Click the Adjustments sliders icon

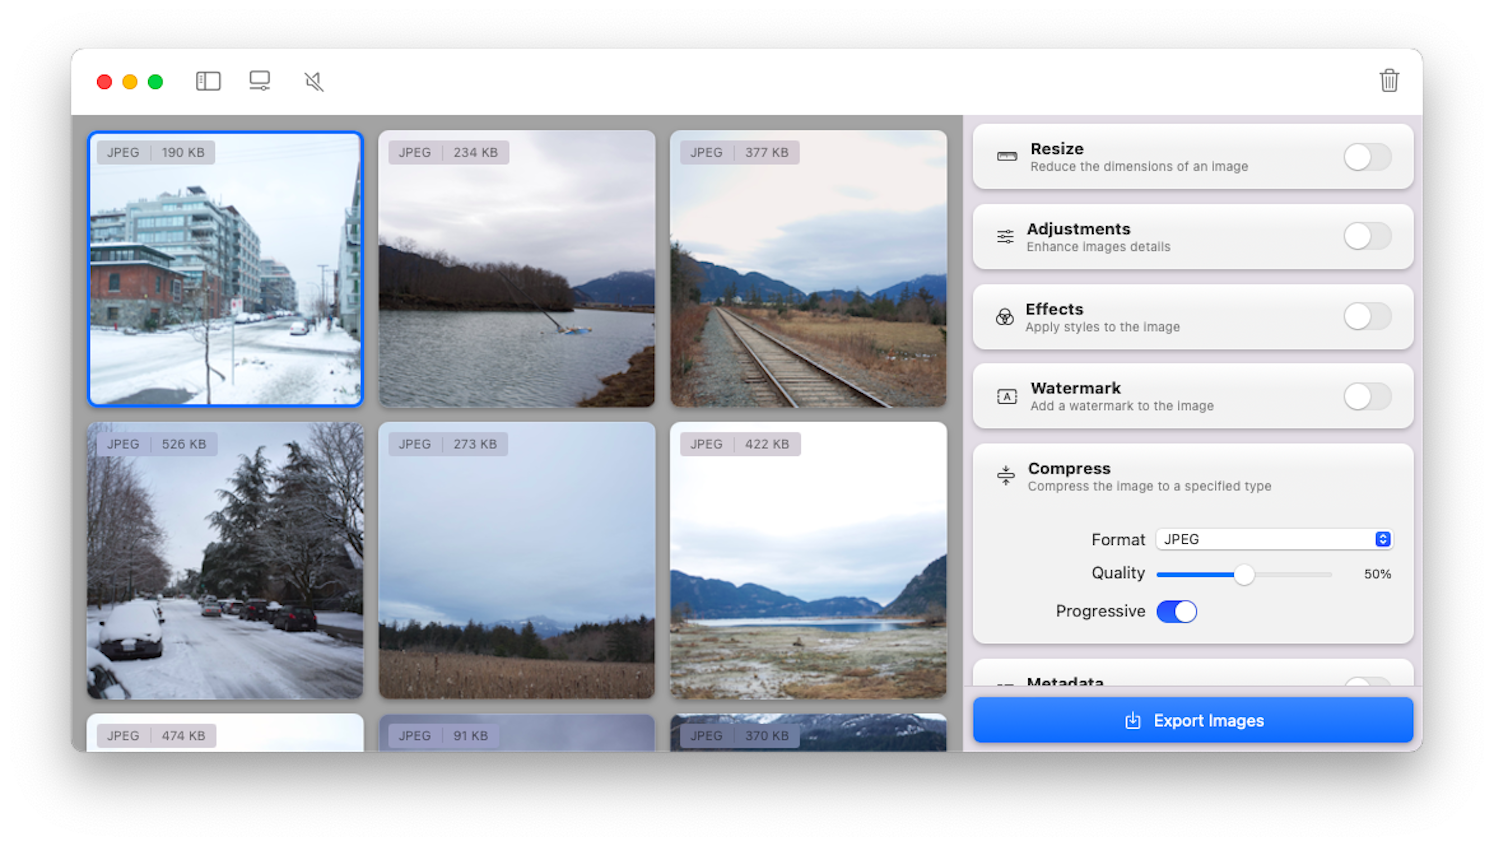[1006, 236]
